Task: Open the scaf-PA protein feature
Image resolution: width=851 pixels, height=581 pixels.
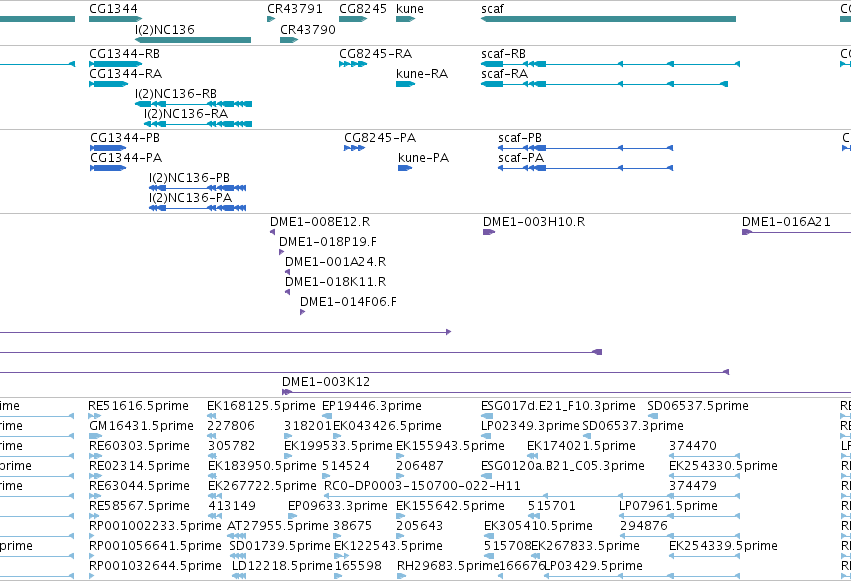Action: coord(586,168)
